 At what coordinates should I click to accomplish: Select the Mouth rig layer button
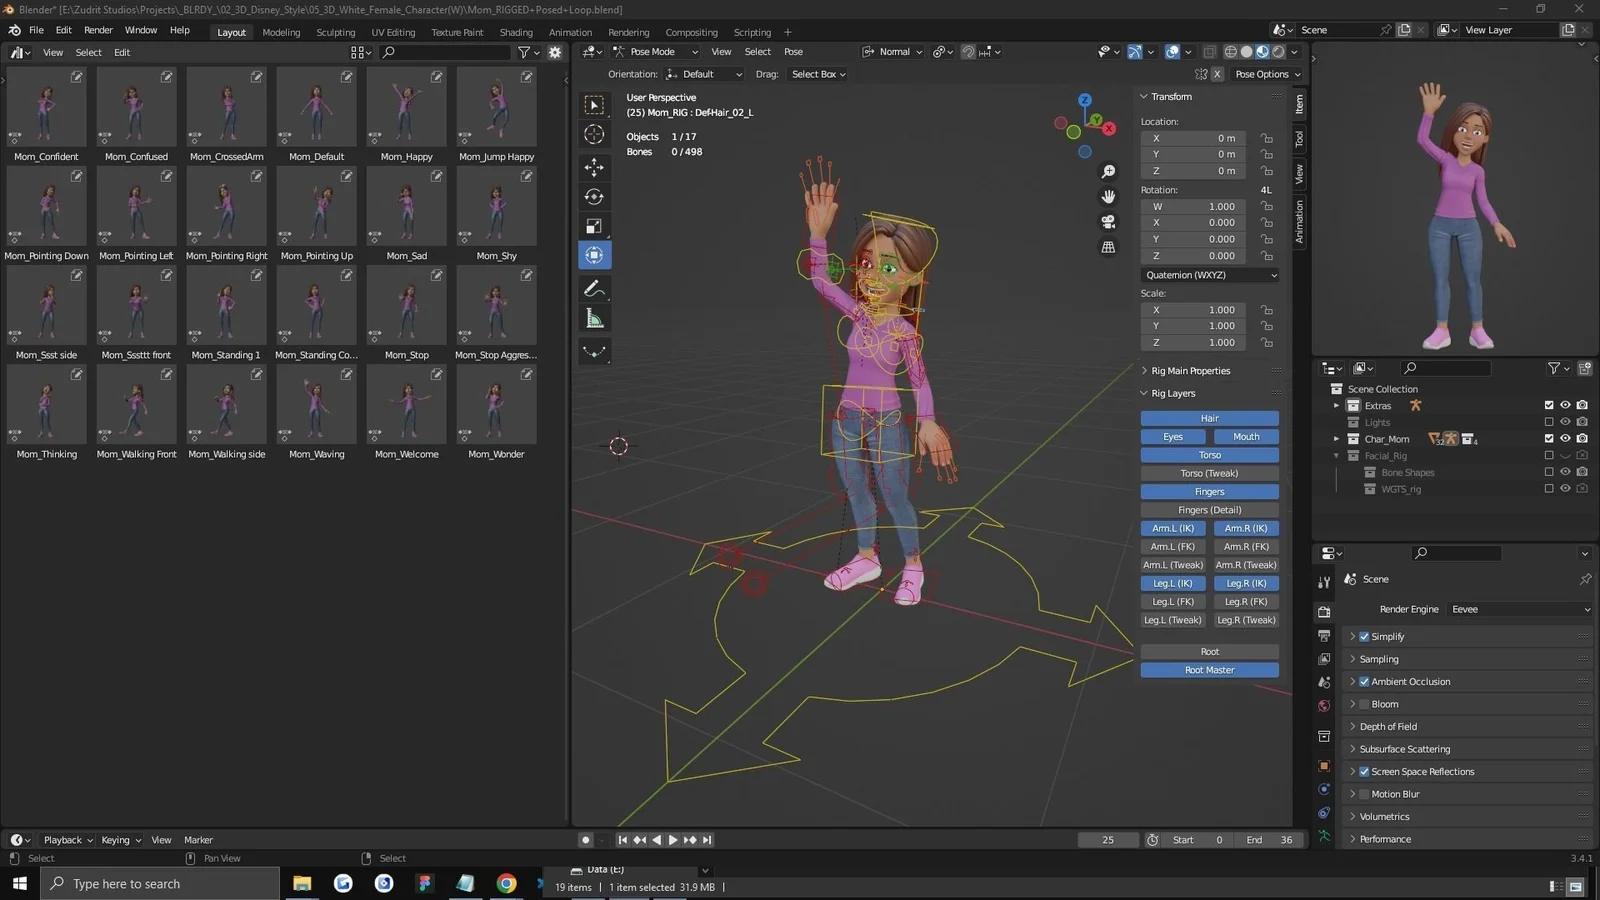(1245, 436)
